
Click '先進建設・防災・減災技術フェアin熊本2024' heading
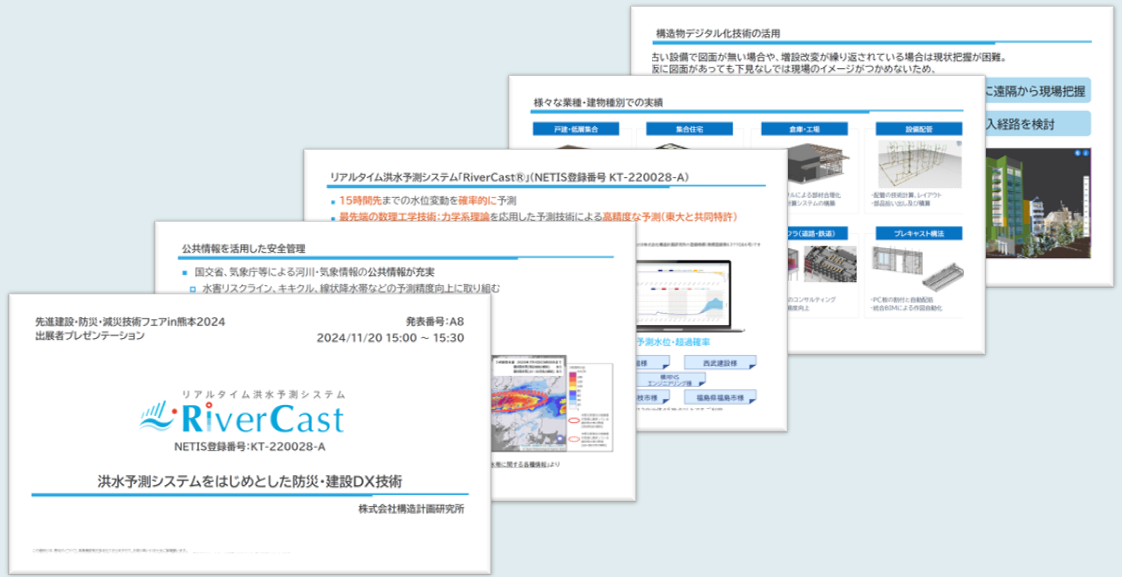pyautogui.click(x=130, y=322)
